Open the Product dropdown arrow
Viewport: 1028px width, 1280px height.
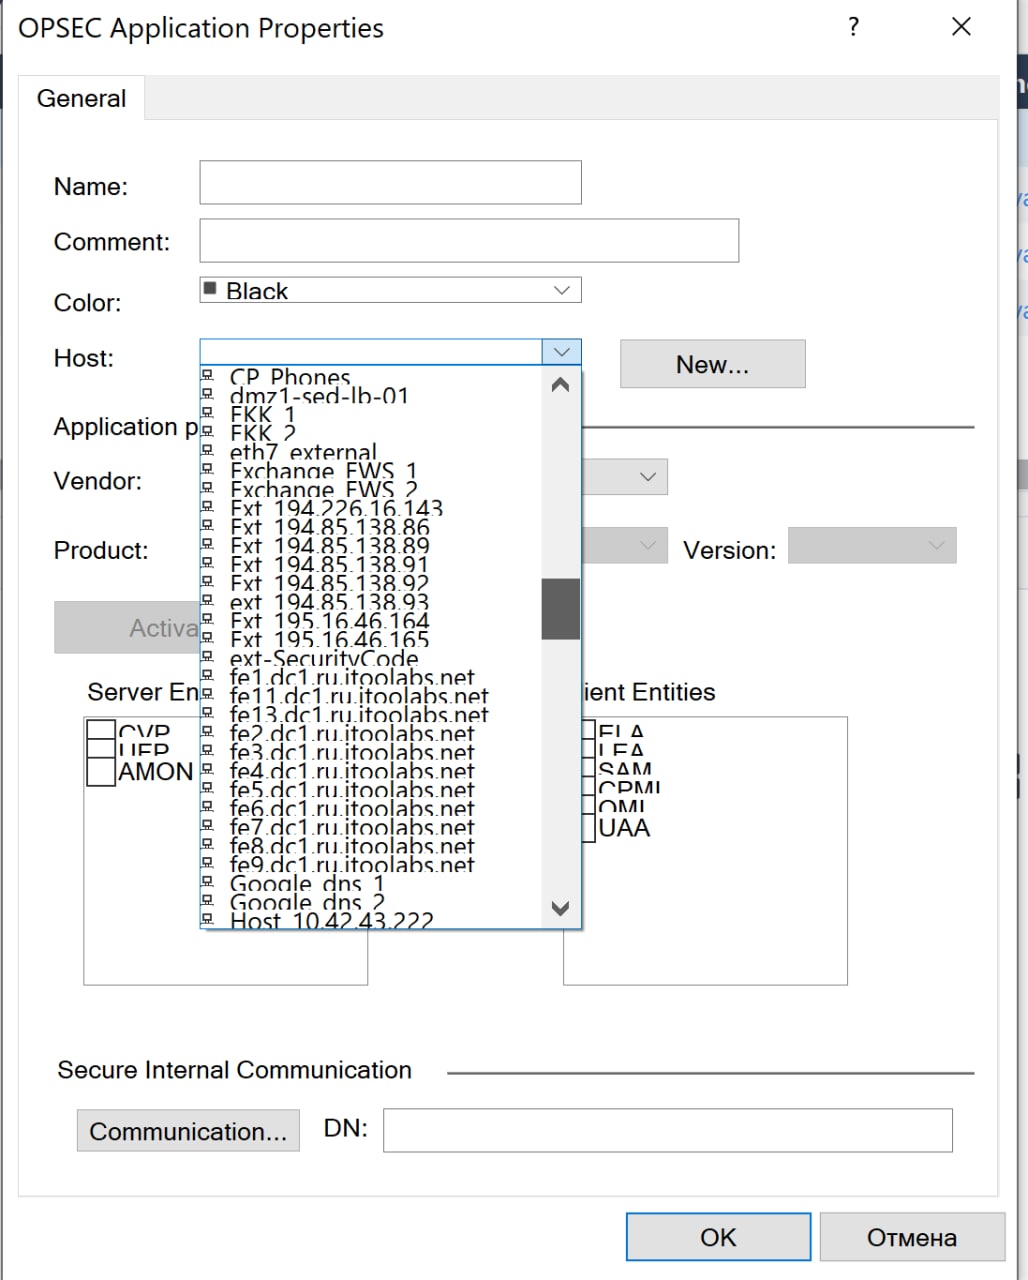[x=648, y=545]
